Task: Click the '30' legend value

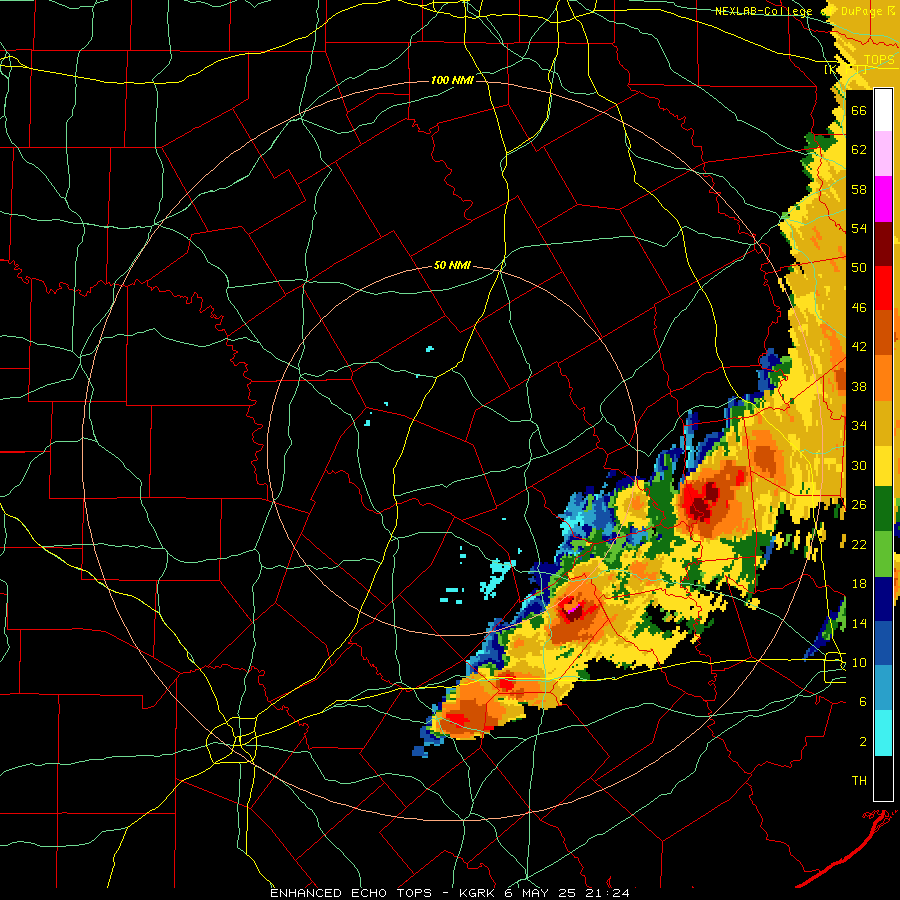Action: 859,465
